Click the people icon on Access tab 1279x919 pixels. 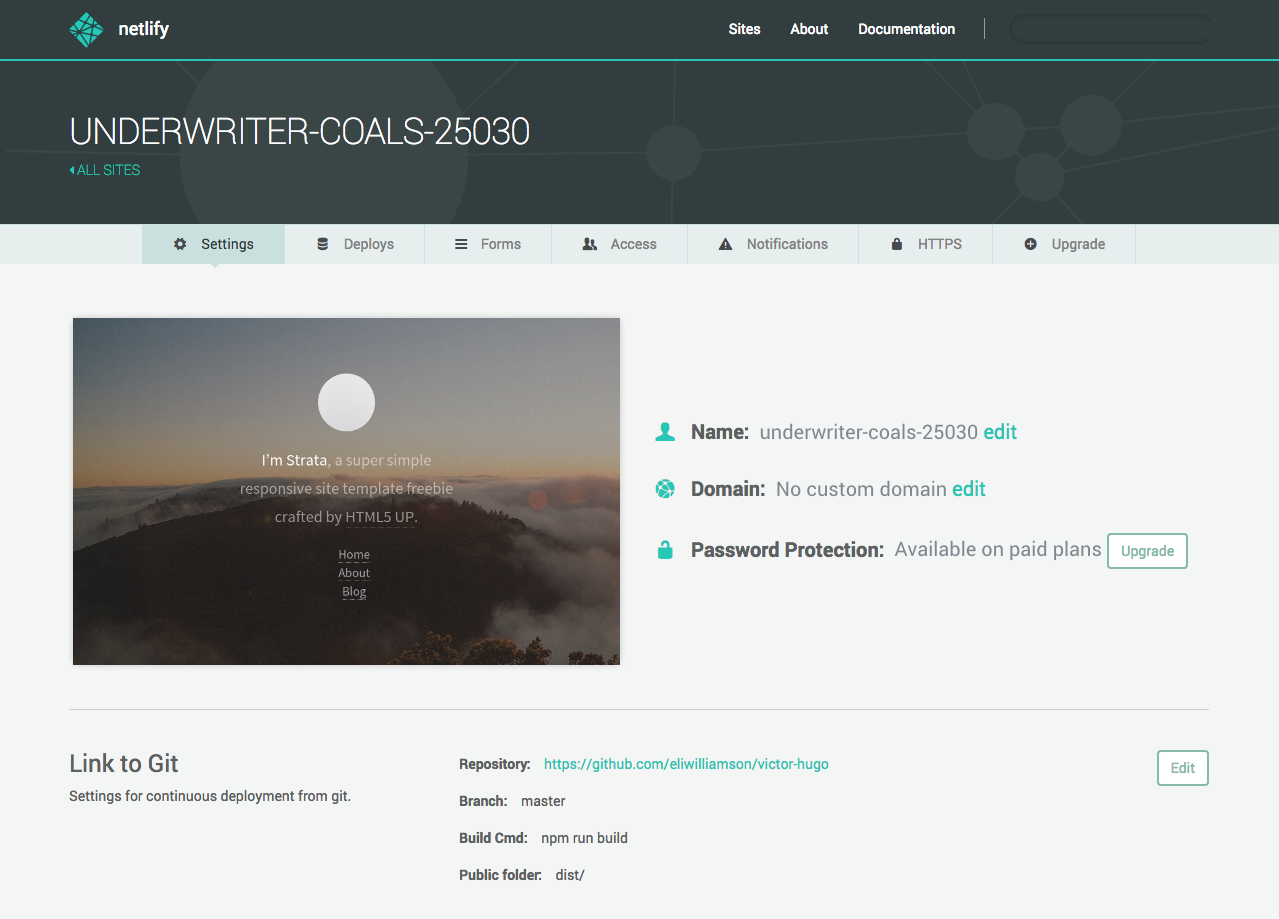pyautogui.click(x=590, y=244)
